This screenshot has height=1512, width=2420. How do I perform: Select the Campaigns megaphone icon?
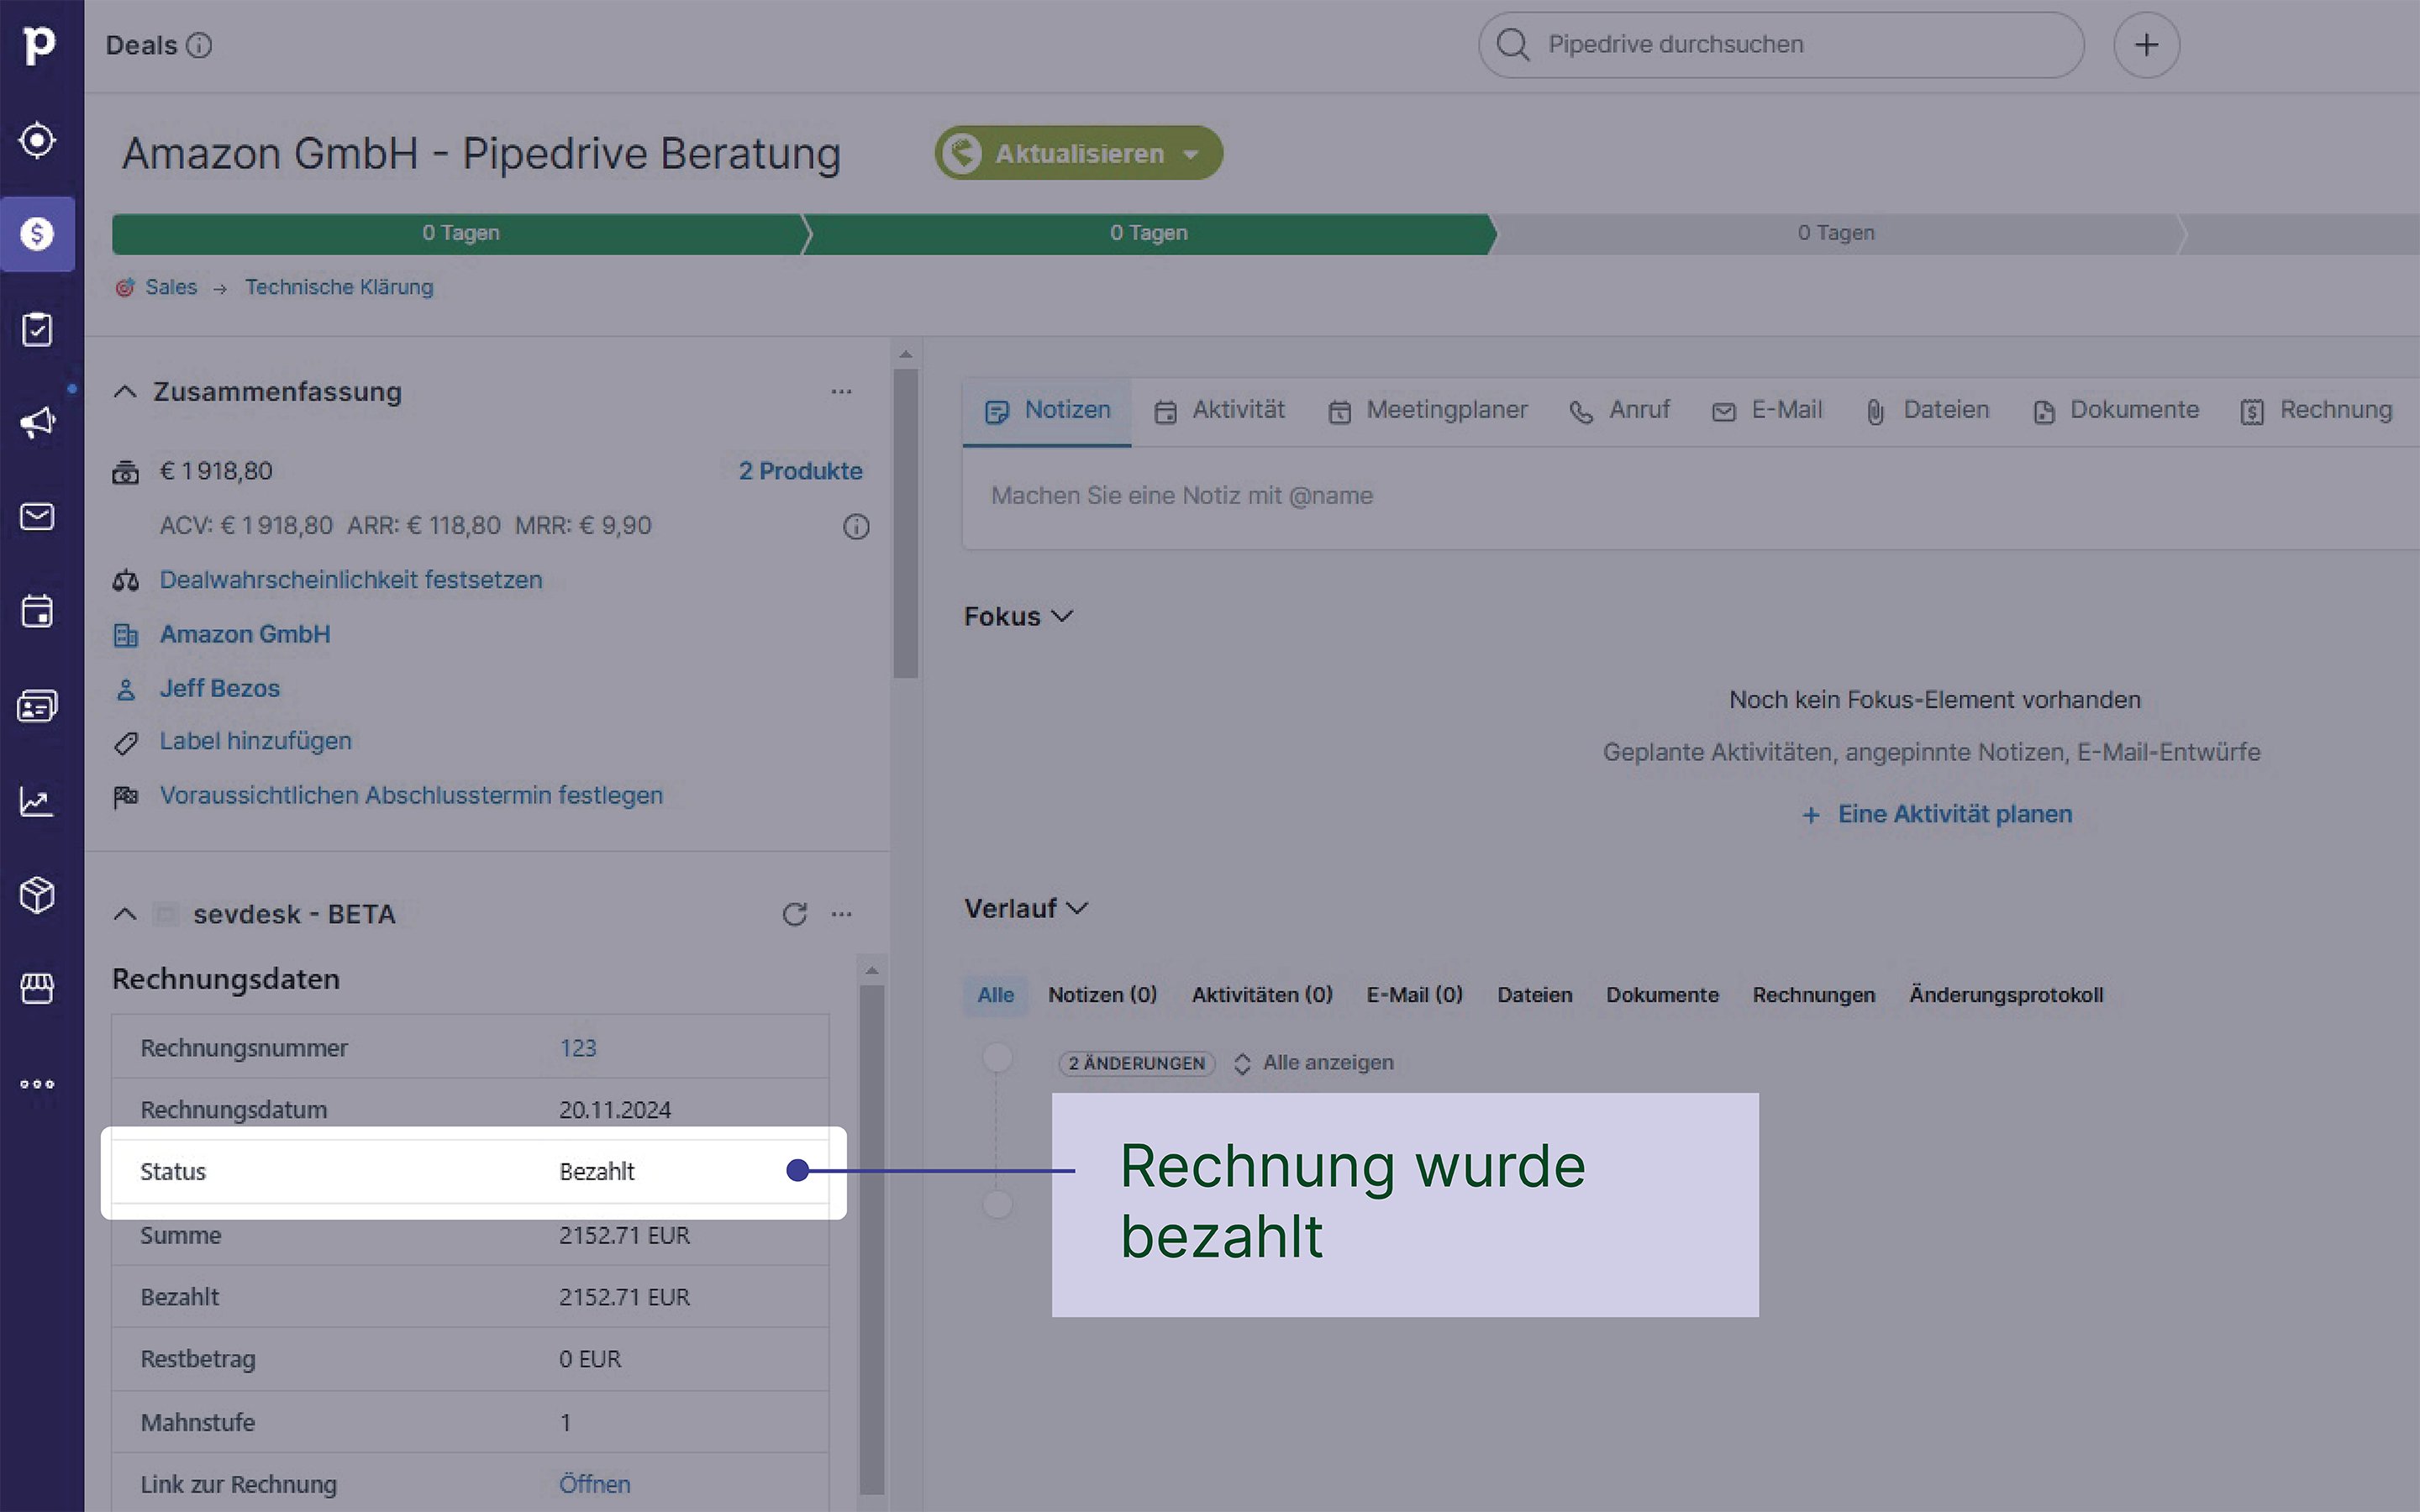(37, 422)
